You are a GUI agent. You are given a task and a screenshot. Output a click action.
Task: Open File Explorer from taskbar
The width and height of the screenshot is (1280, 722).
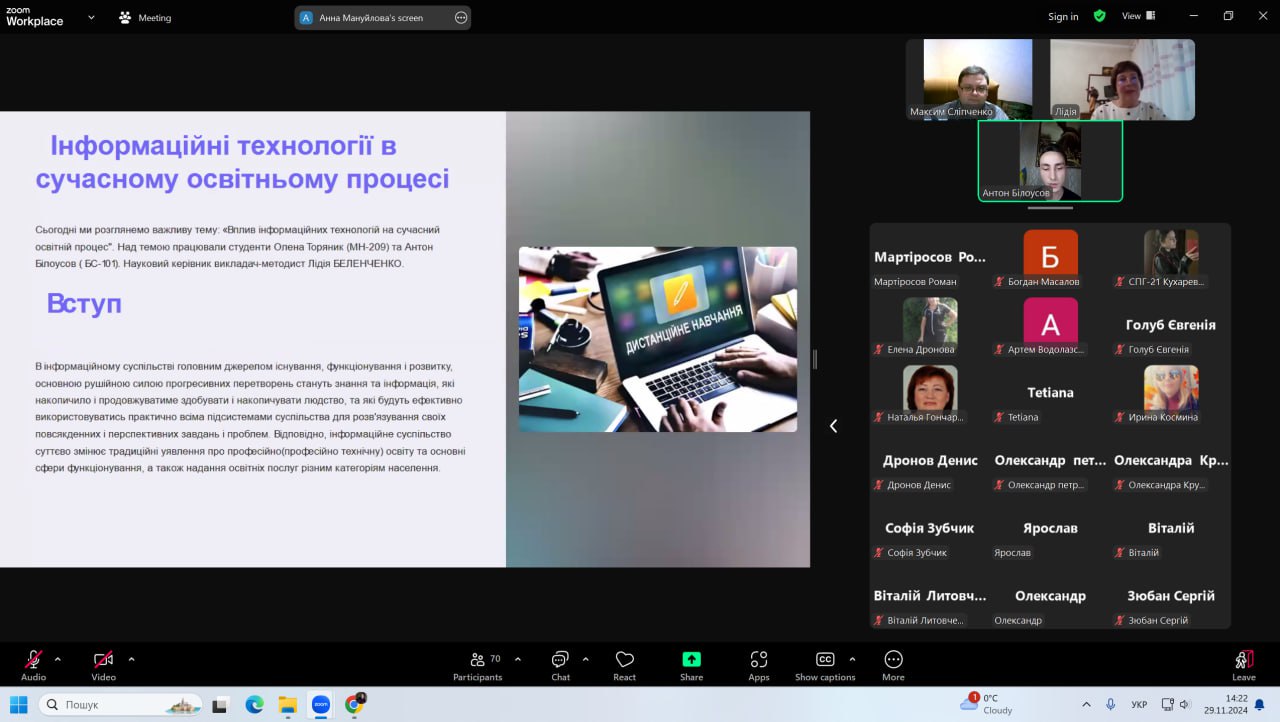click(x=287, y=704)
